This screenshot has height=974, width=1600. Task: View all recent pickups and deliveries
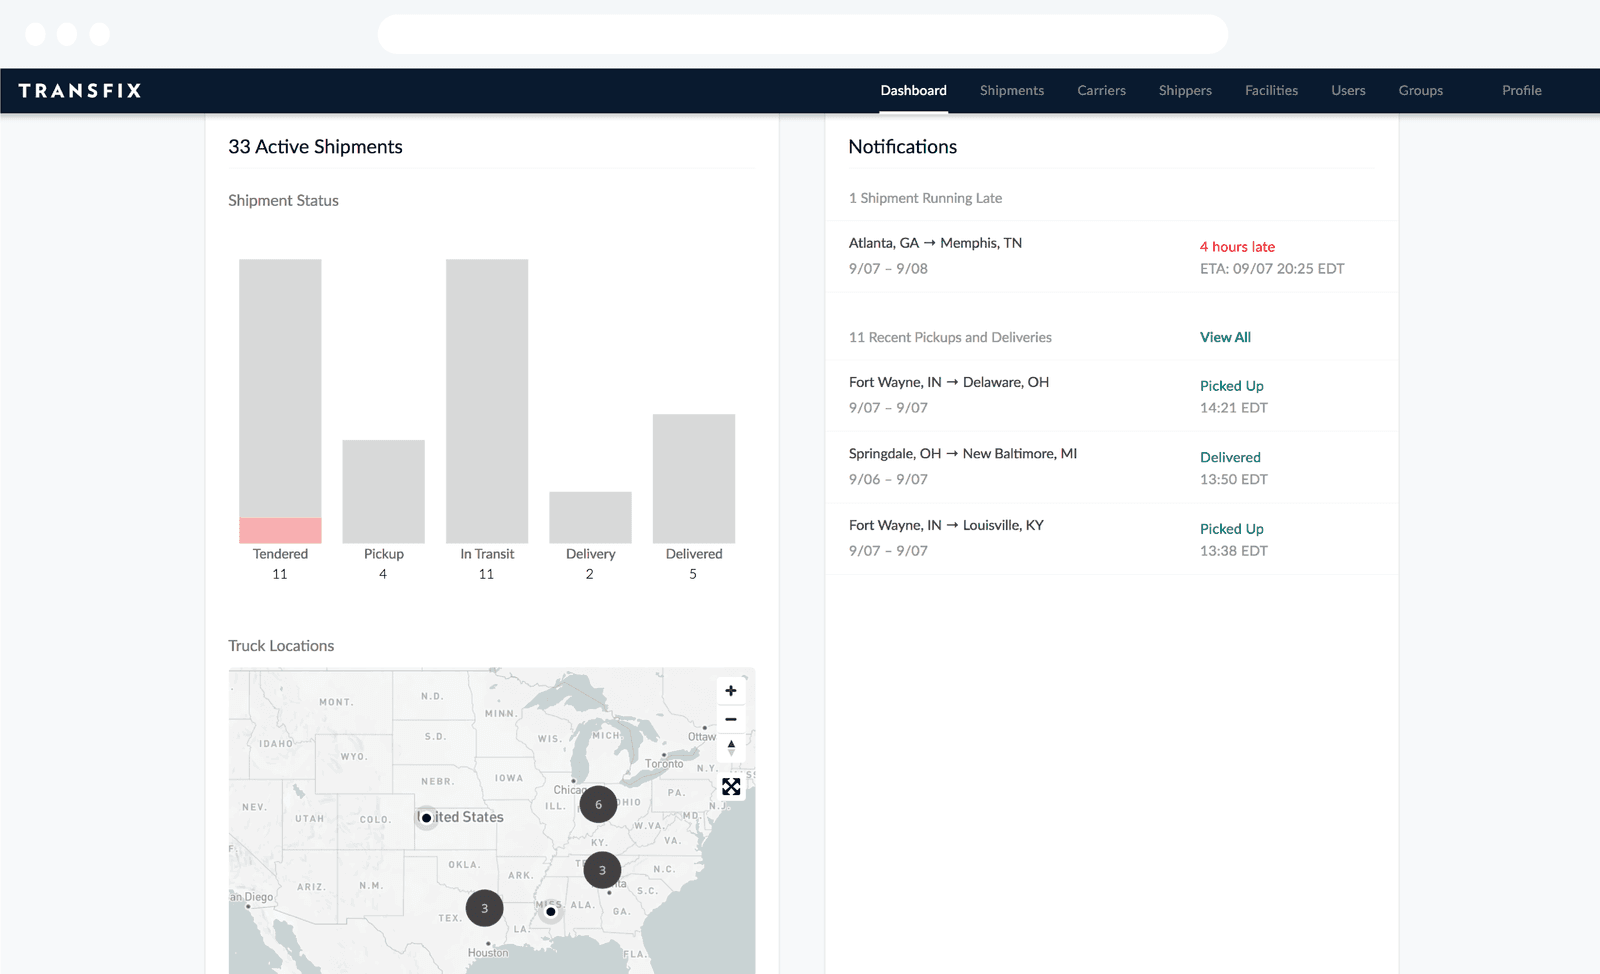click(x=1225, y=337)
